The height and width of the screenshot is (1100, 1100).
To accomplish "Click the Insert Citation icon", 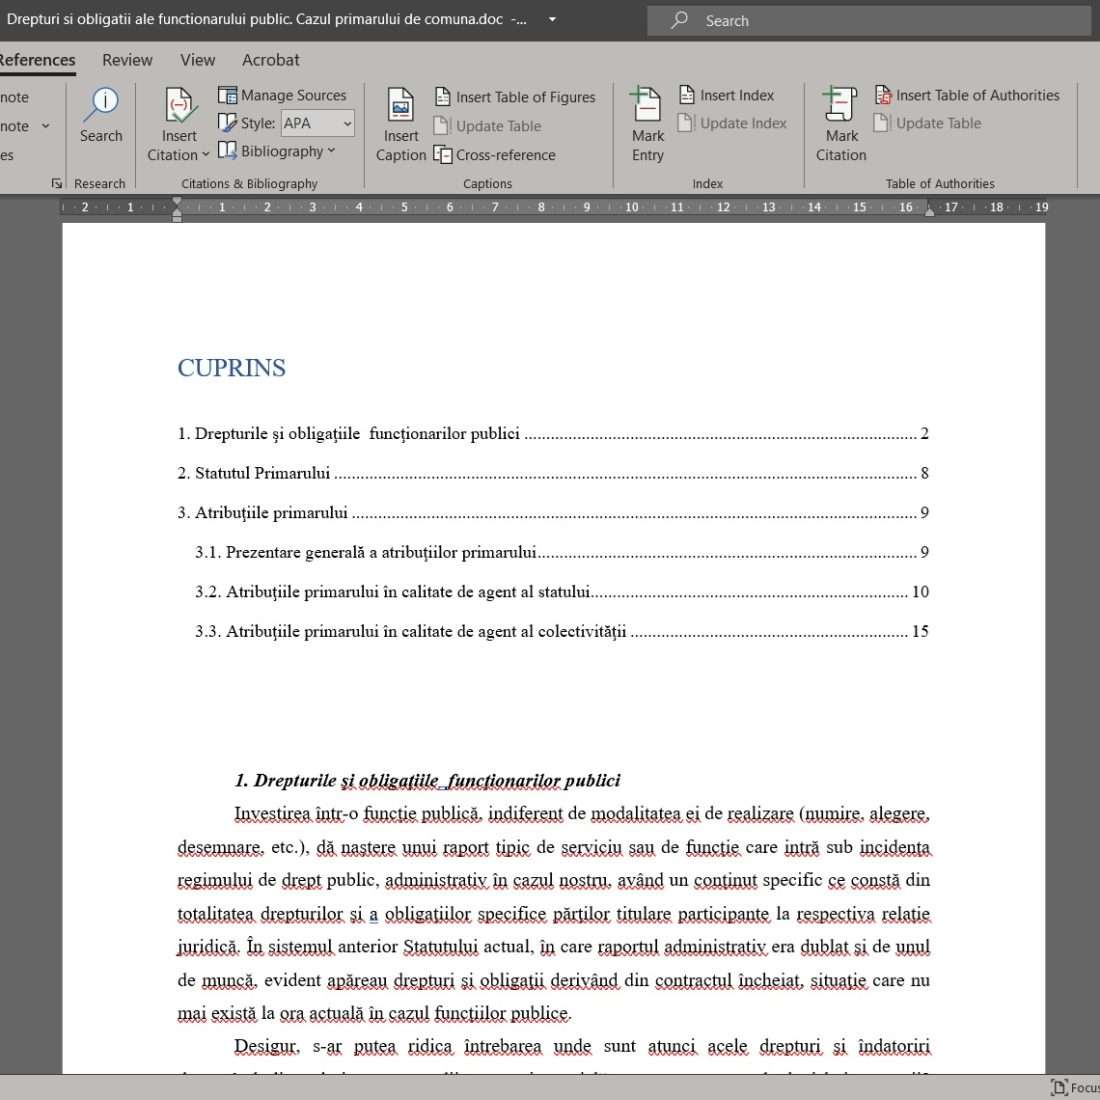I will [180, 106].
